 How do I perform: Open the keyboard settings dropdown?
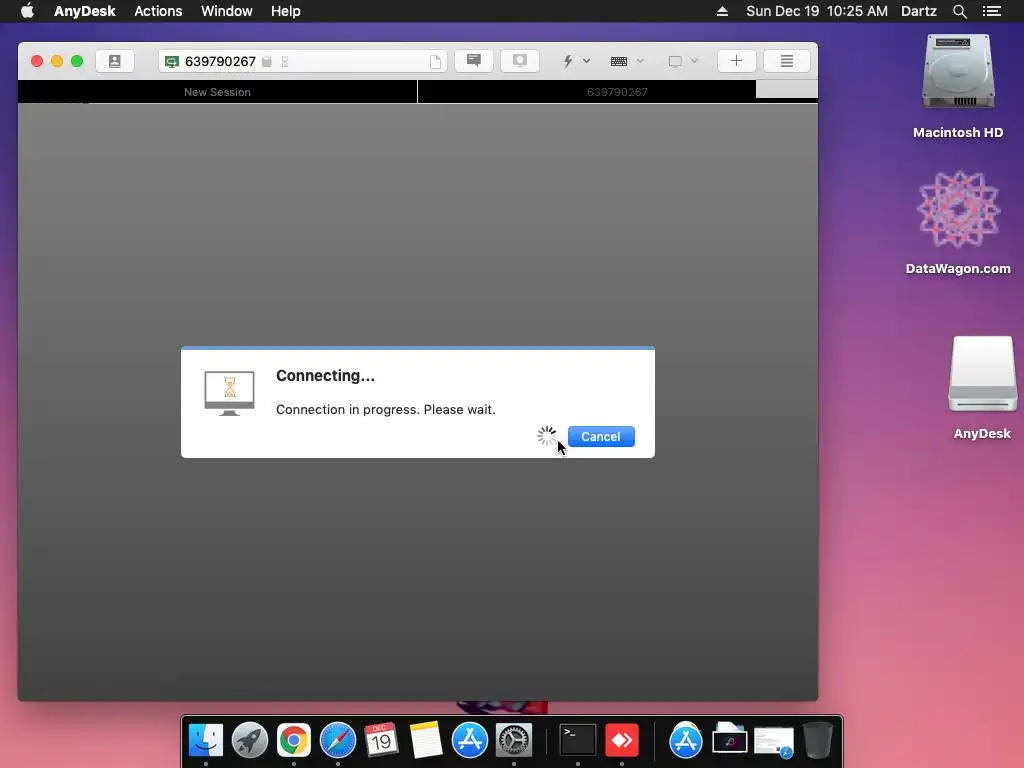tap(627, 61)
